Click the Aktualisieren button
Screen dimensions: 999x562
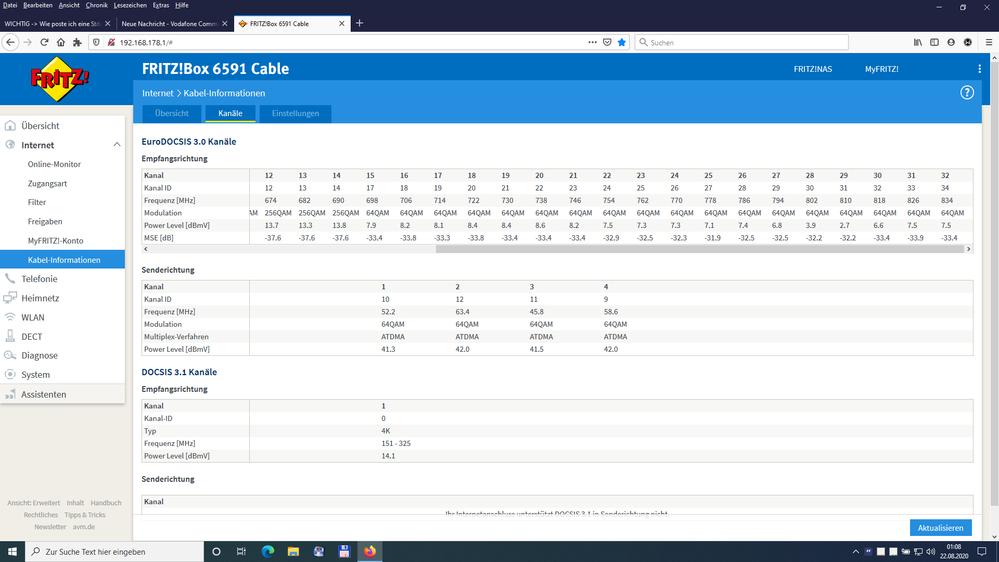[x=940, y=528]
